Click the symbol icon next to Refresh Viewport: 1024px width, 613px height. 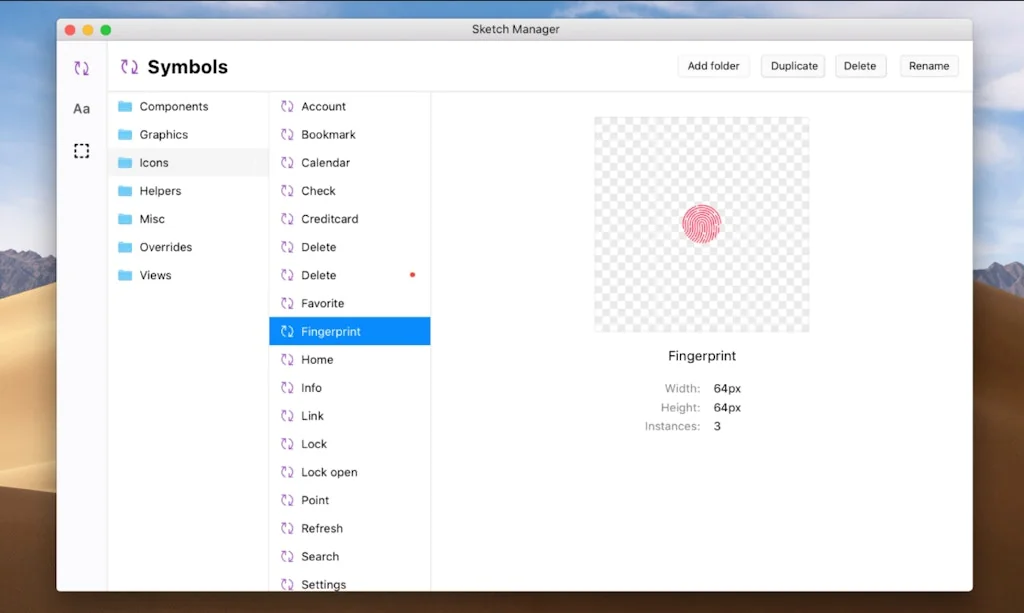point(287,528)
